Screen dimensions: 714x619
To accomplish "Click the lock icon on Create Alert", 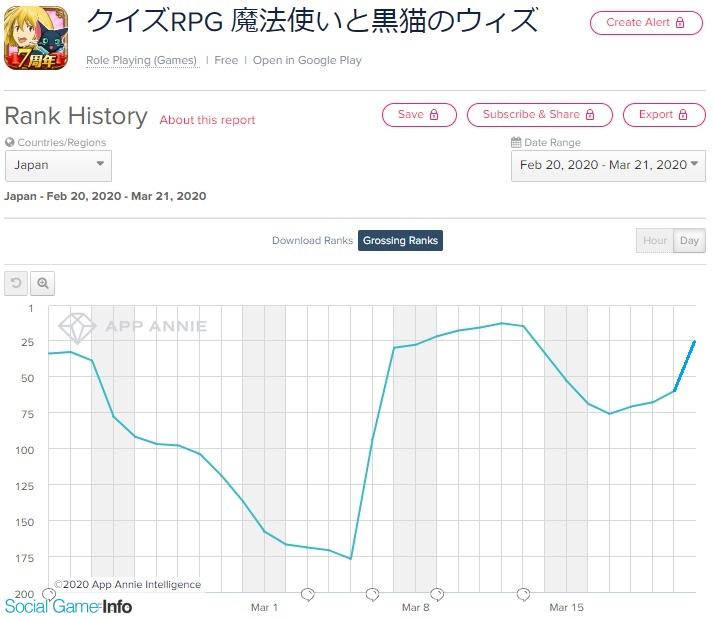I will click(x=680, y=22).
